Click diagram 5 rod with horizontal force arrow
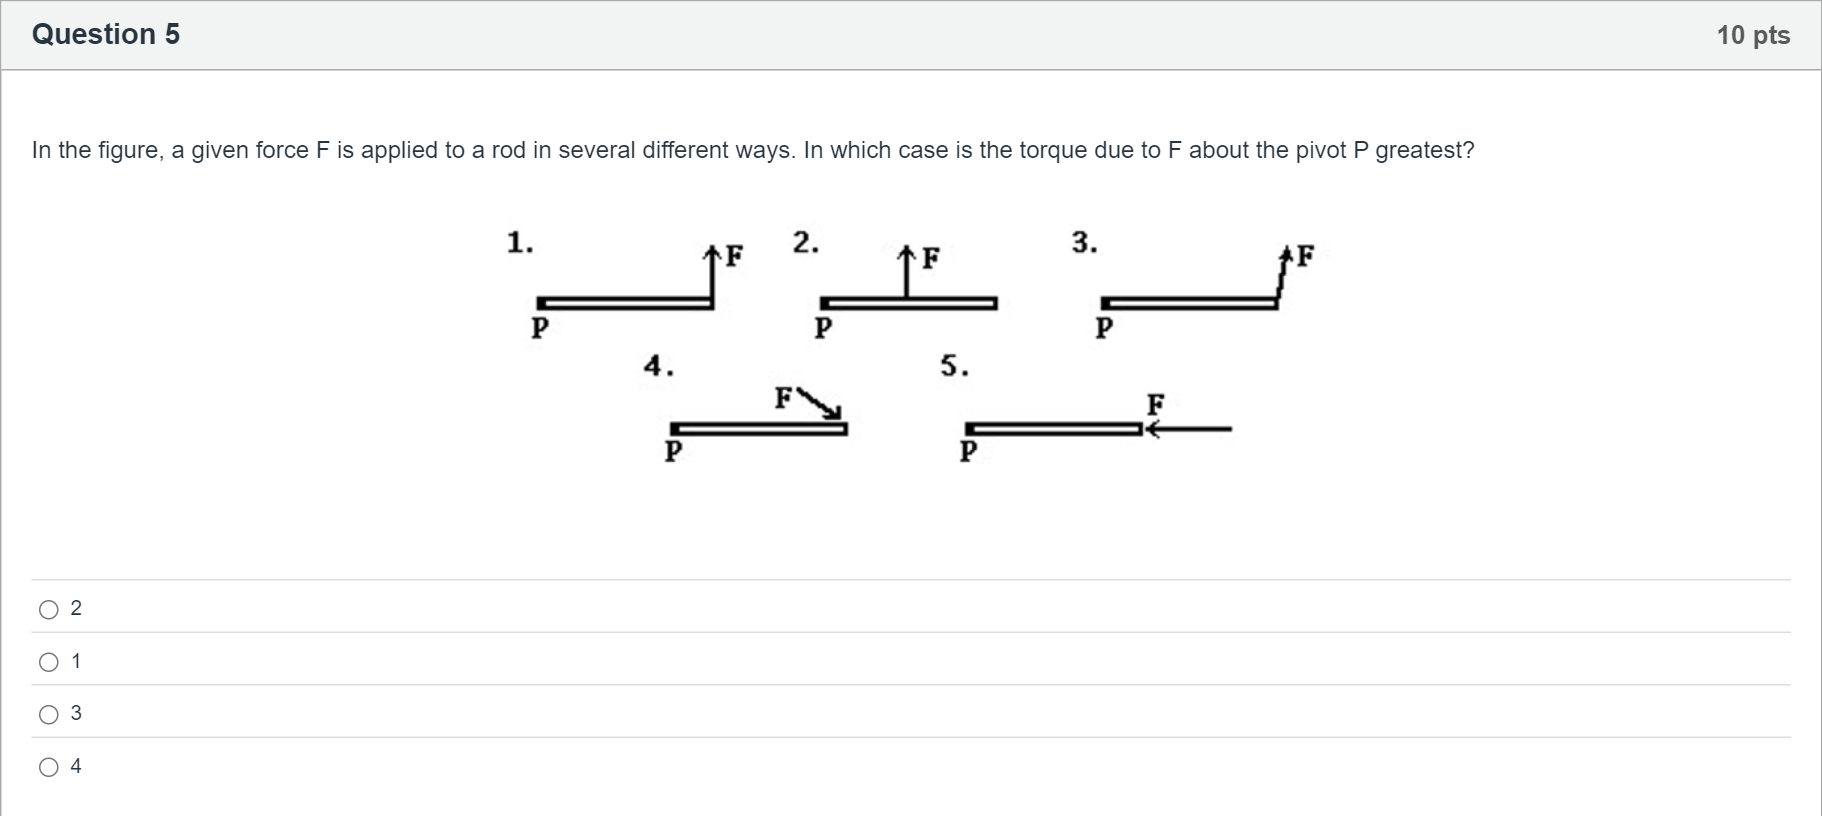1822x816 pixels. pos(1053,429)
